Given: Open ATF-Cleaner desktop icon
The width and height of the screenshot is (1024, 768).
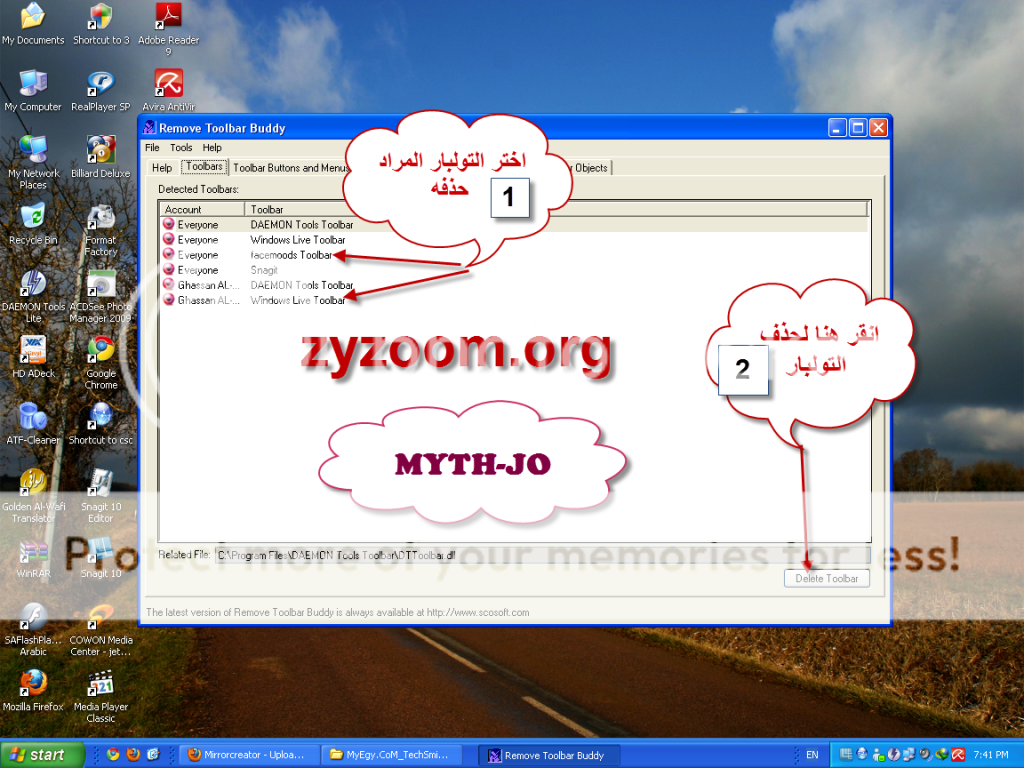Looking at the screenshot, I should [33, 423].
